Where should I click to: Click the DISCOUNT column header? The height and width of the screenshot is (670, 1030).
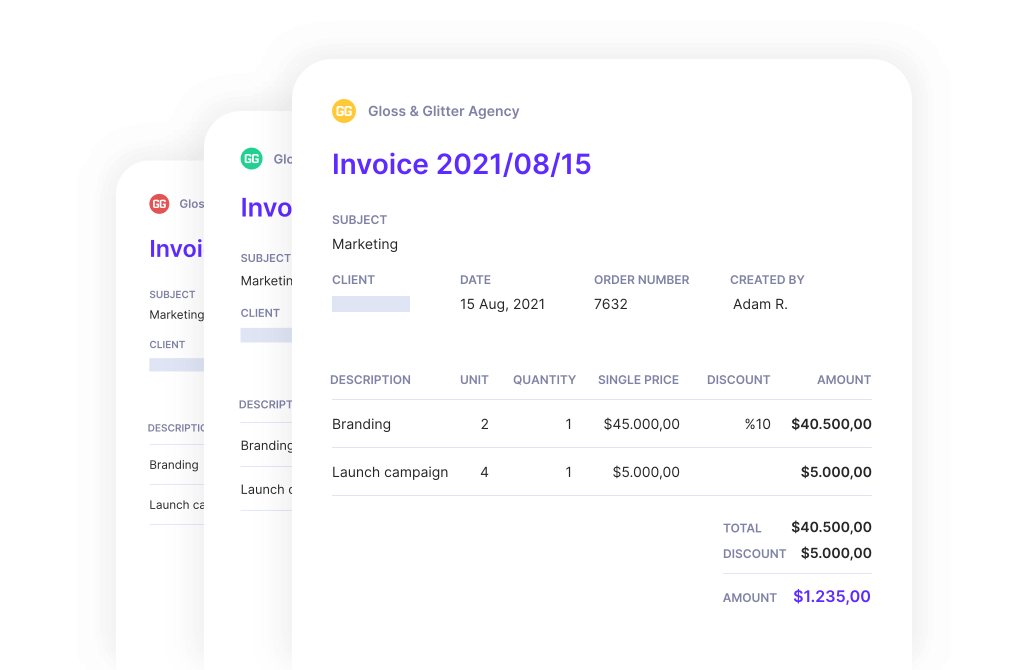click(x=738, y=380)
